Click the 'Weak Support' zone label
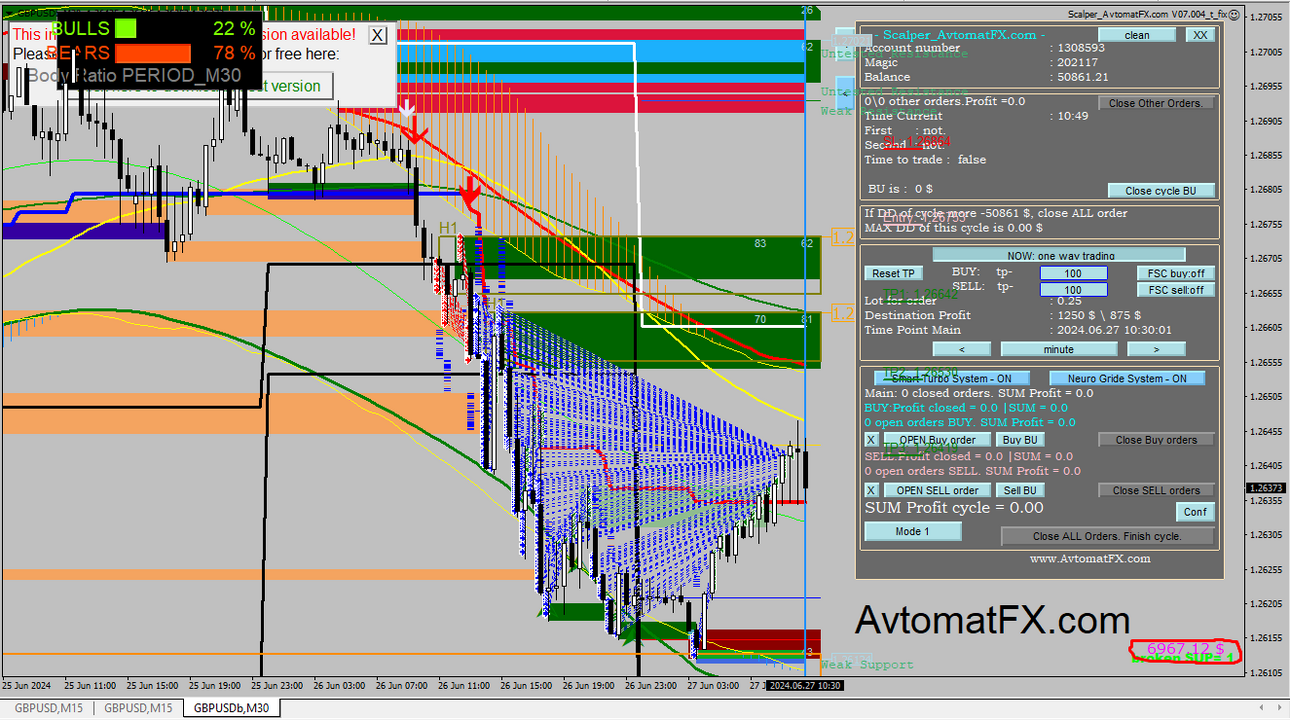This screenshot has height=720, width=1290. [867, 665]
